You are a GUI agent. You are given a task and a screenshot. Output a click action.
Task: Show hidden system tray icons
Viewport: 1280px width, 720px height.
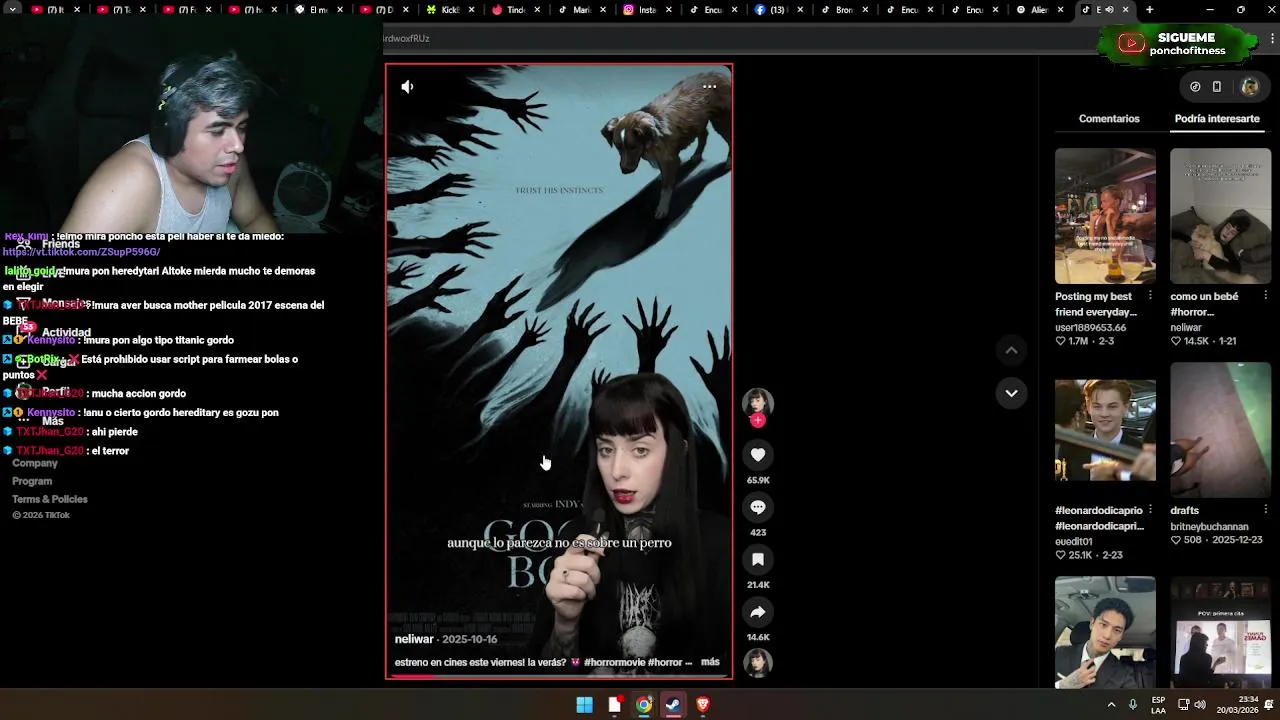tap(1111, 705)
